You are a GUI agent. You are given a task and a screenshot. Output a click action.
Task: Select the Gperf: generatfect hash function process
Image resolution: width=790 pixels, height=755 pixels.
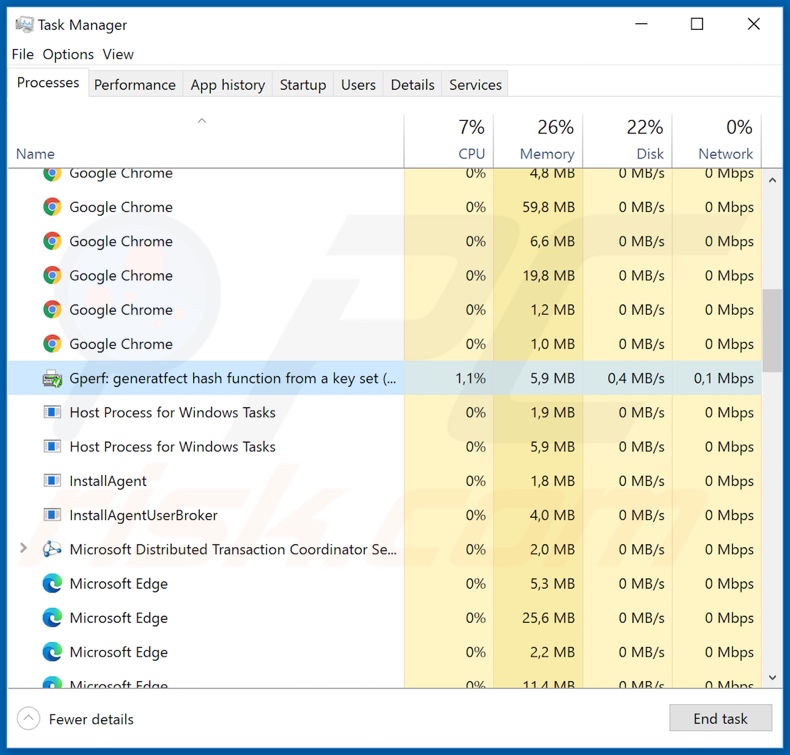384,378
